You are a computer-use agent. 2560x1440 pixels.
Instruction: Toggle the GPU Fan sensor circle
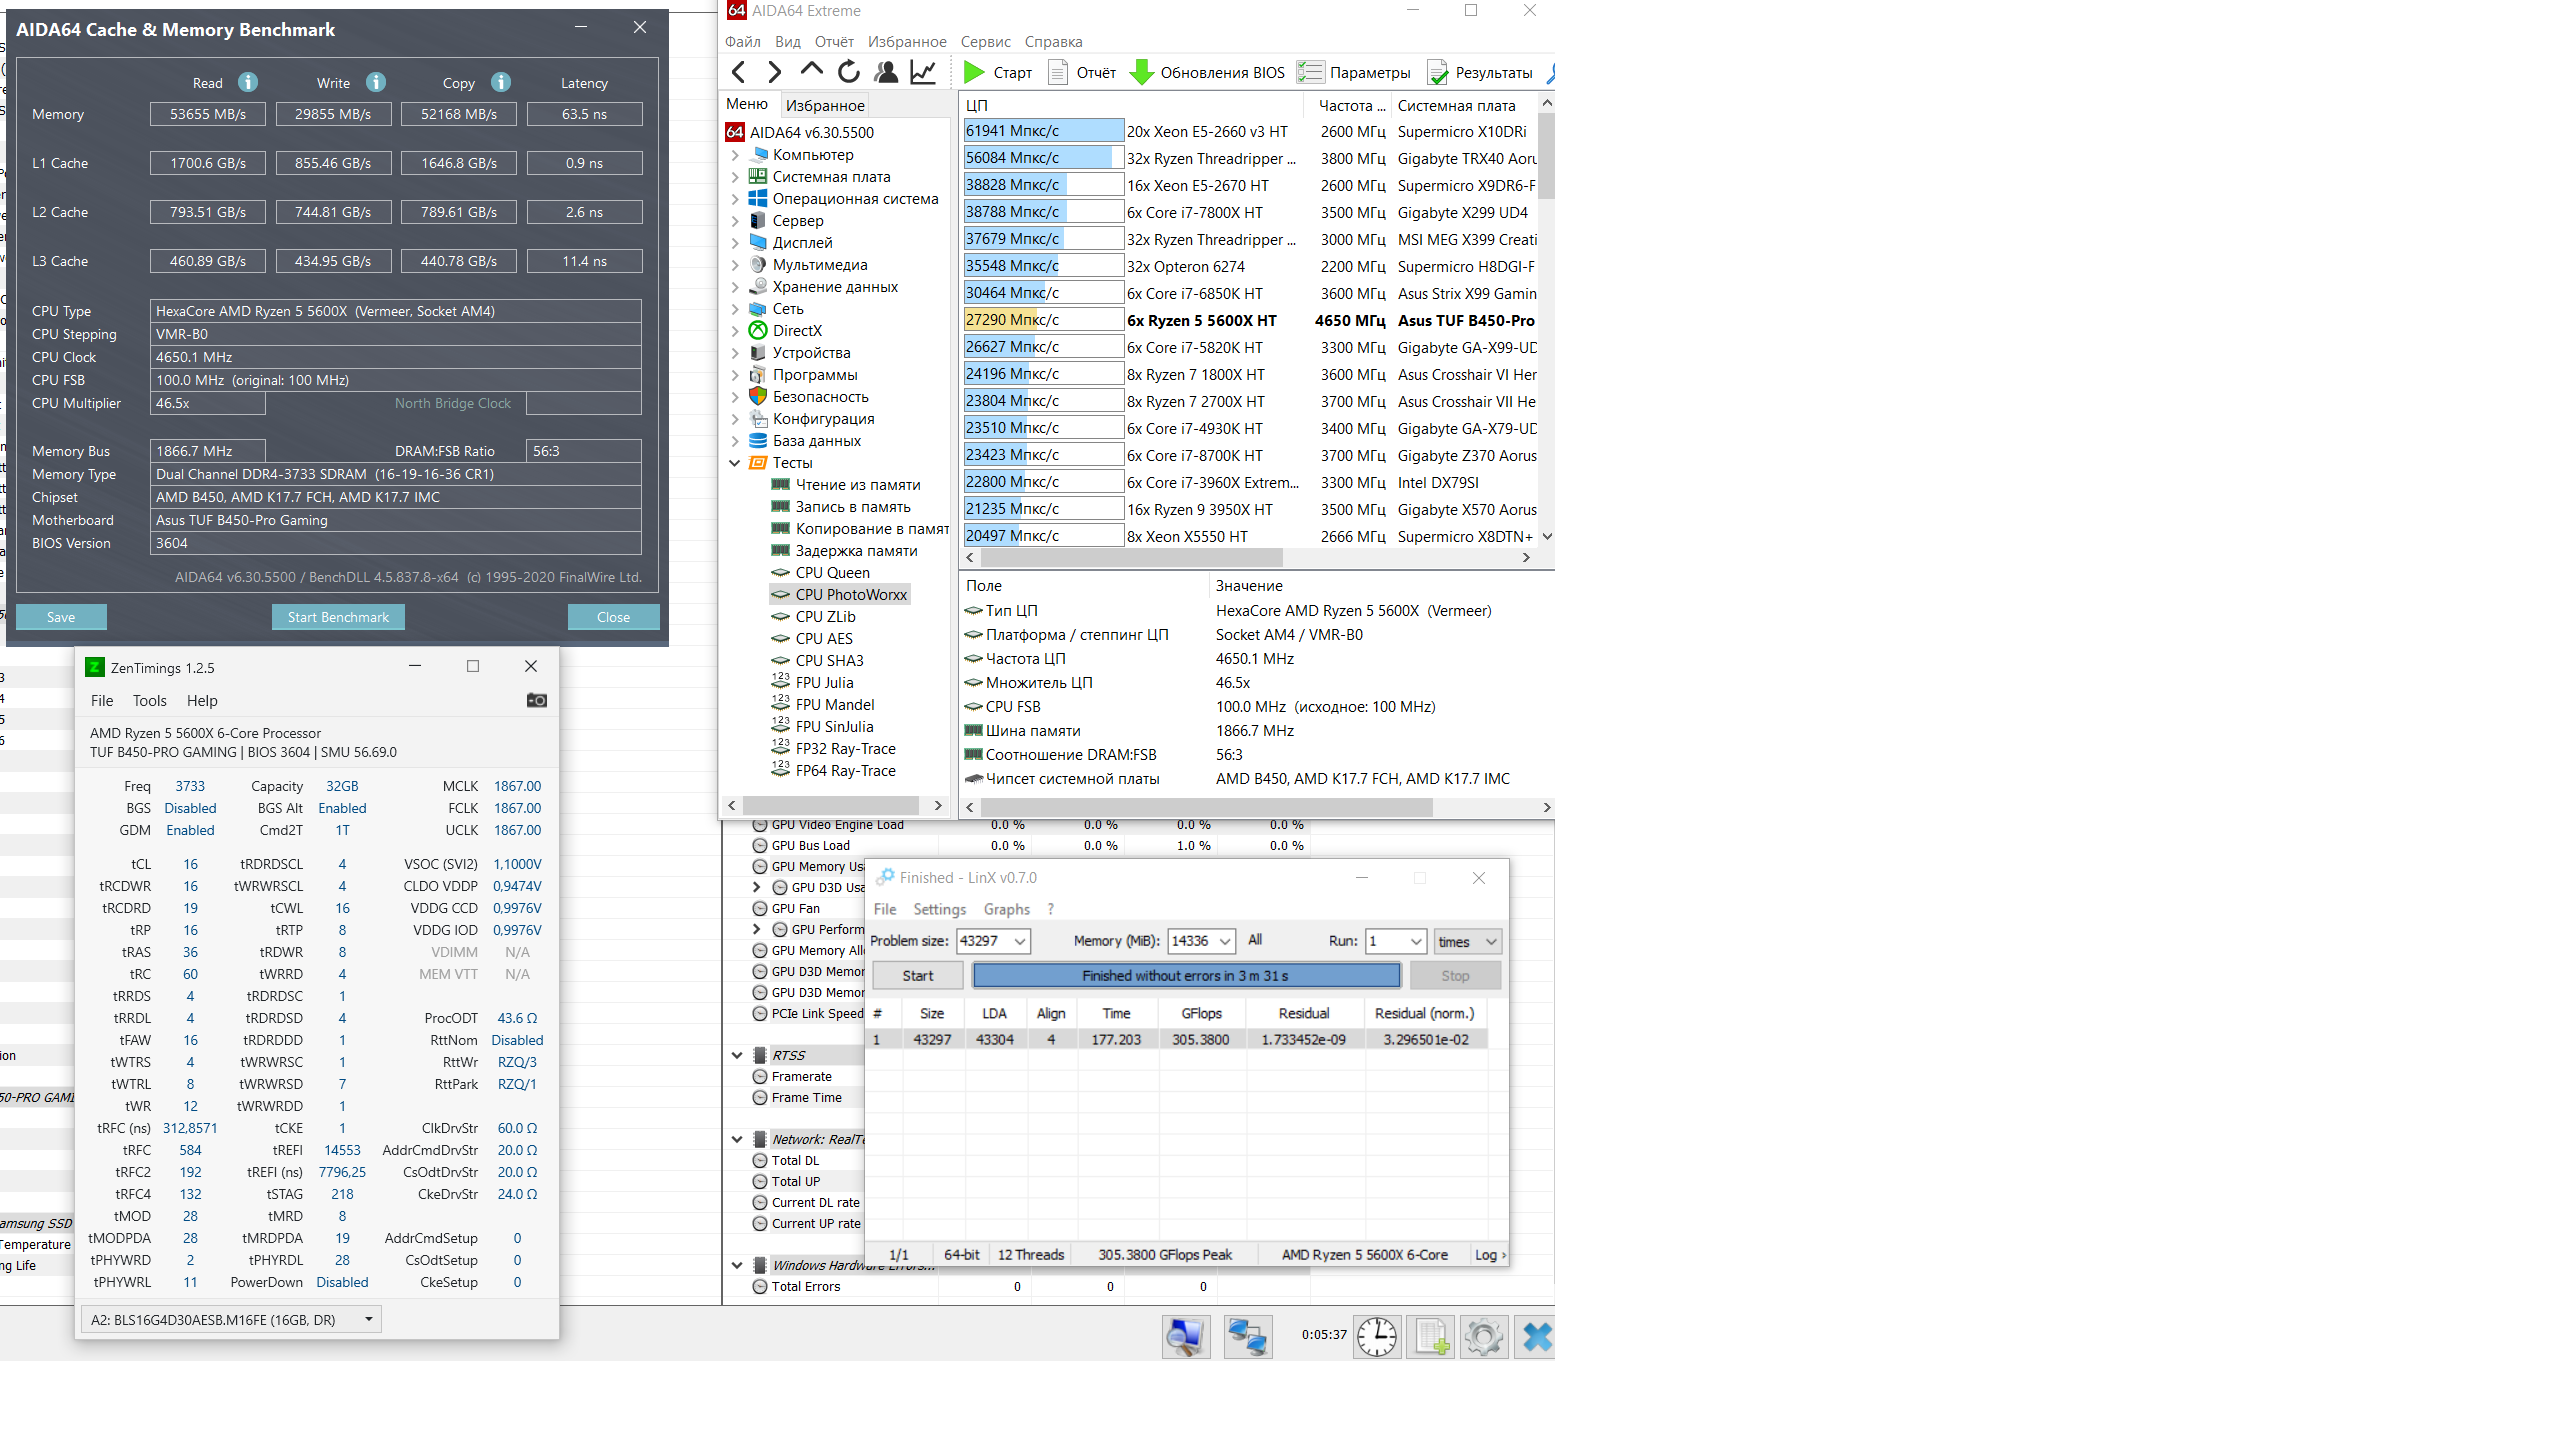click(760, 909)
